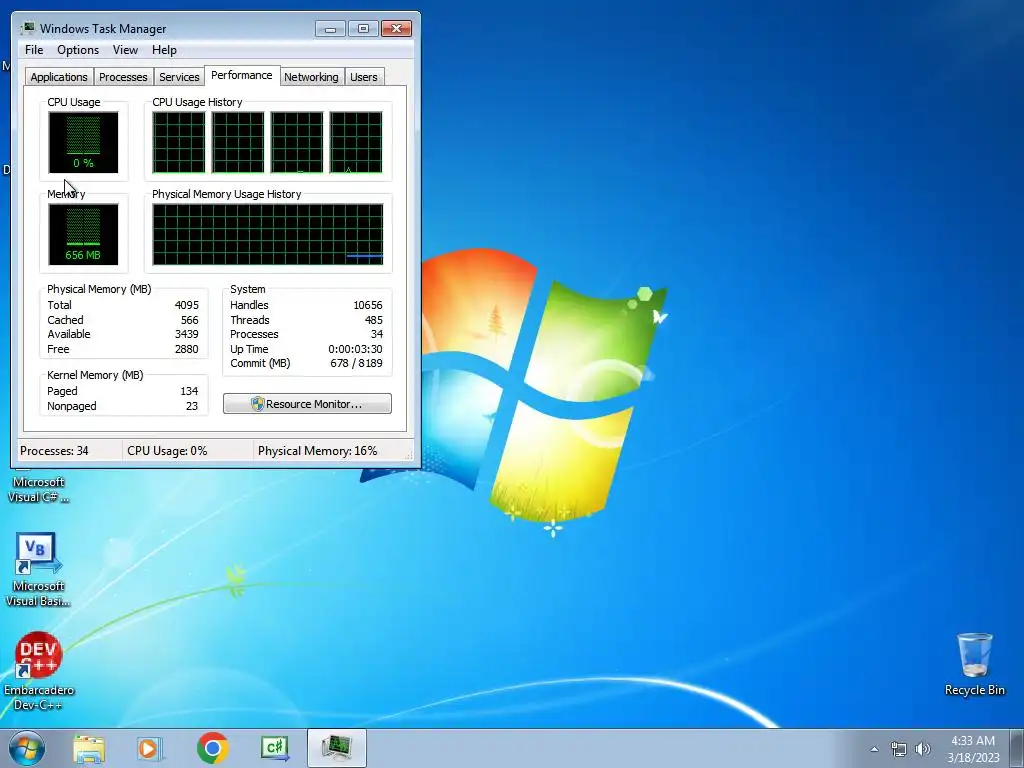Switch to the Networking tab

pyautogui.click(x=311, y=77)
